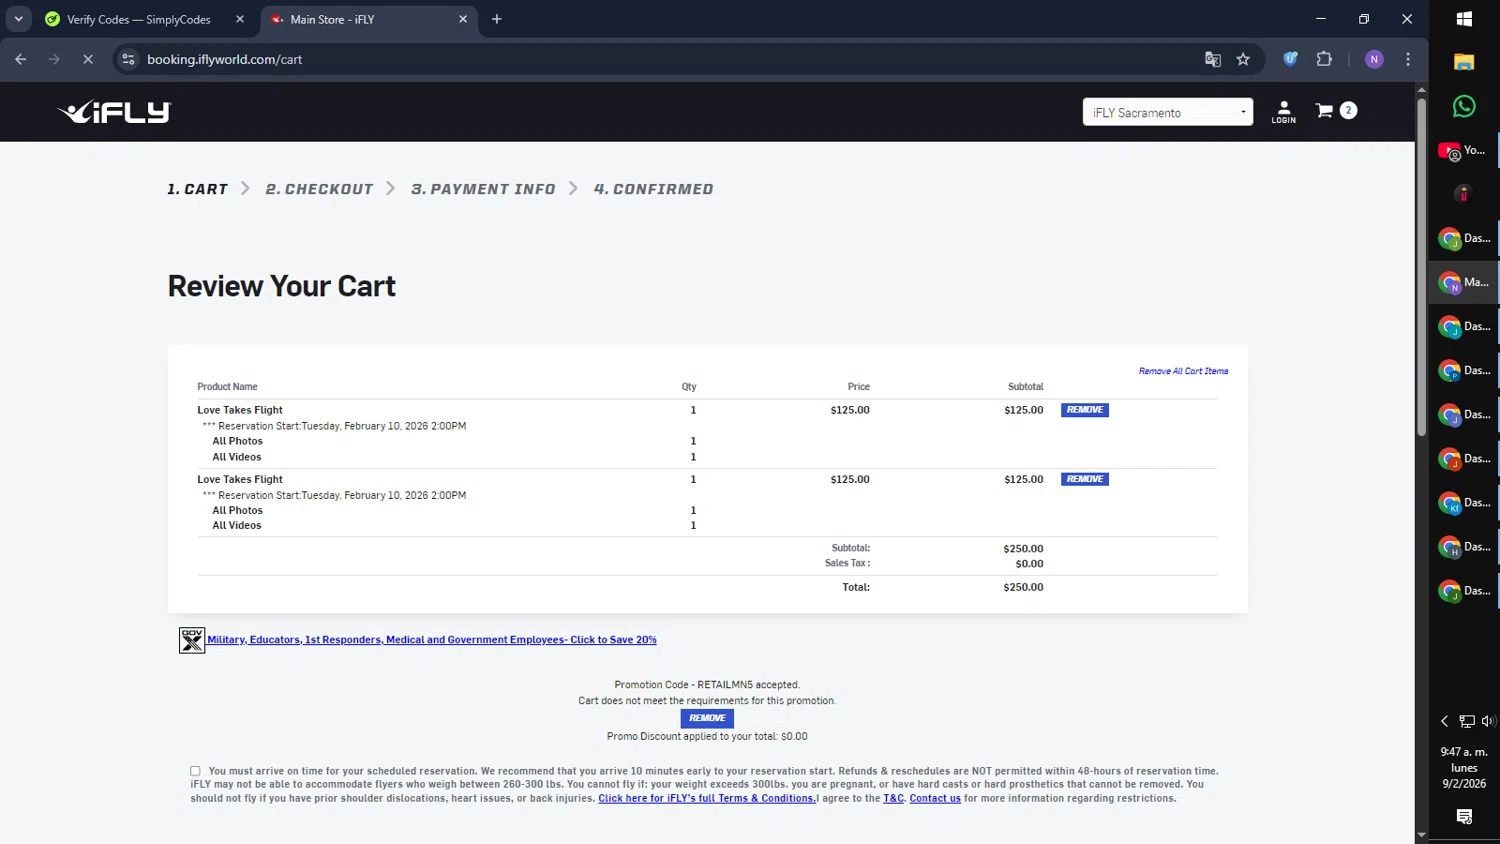Remove the second Love Takes Flight item

coord(1085,479)
